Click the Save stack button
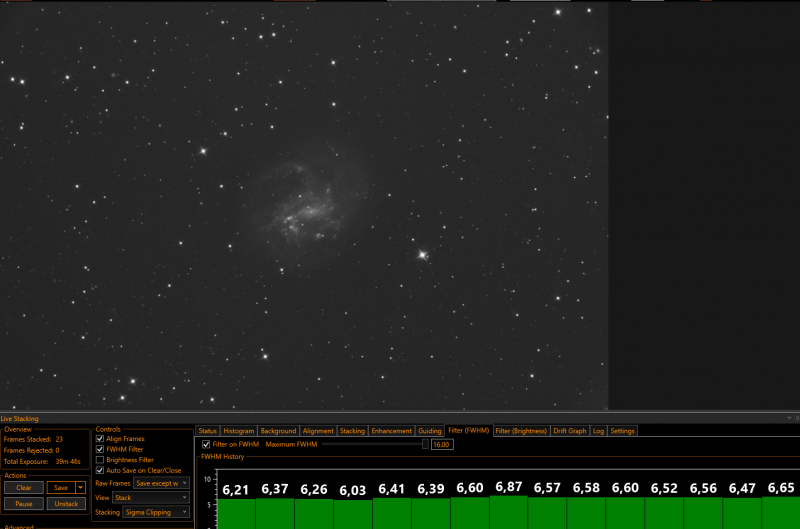Viewport: 800px width, 529px height. tap(61, 488)
